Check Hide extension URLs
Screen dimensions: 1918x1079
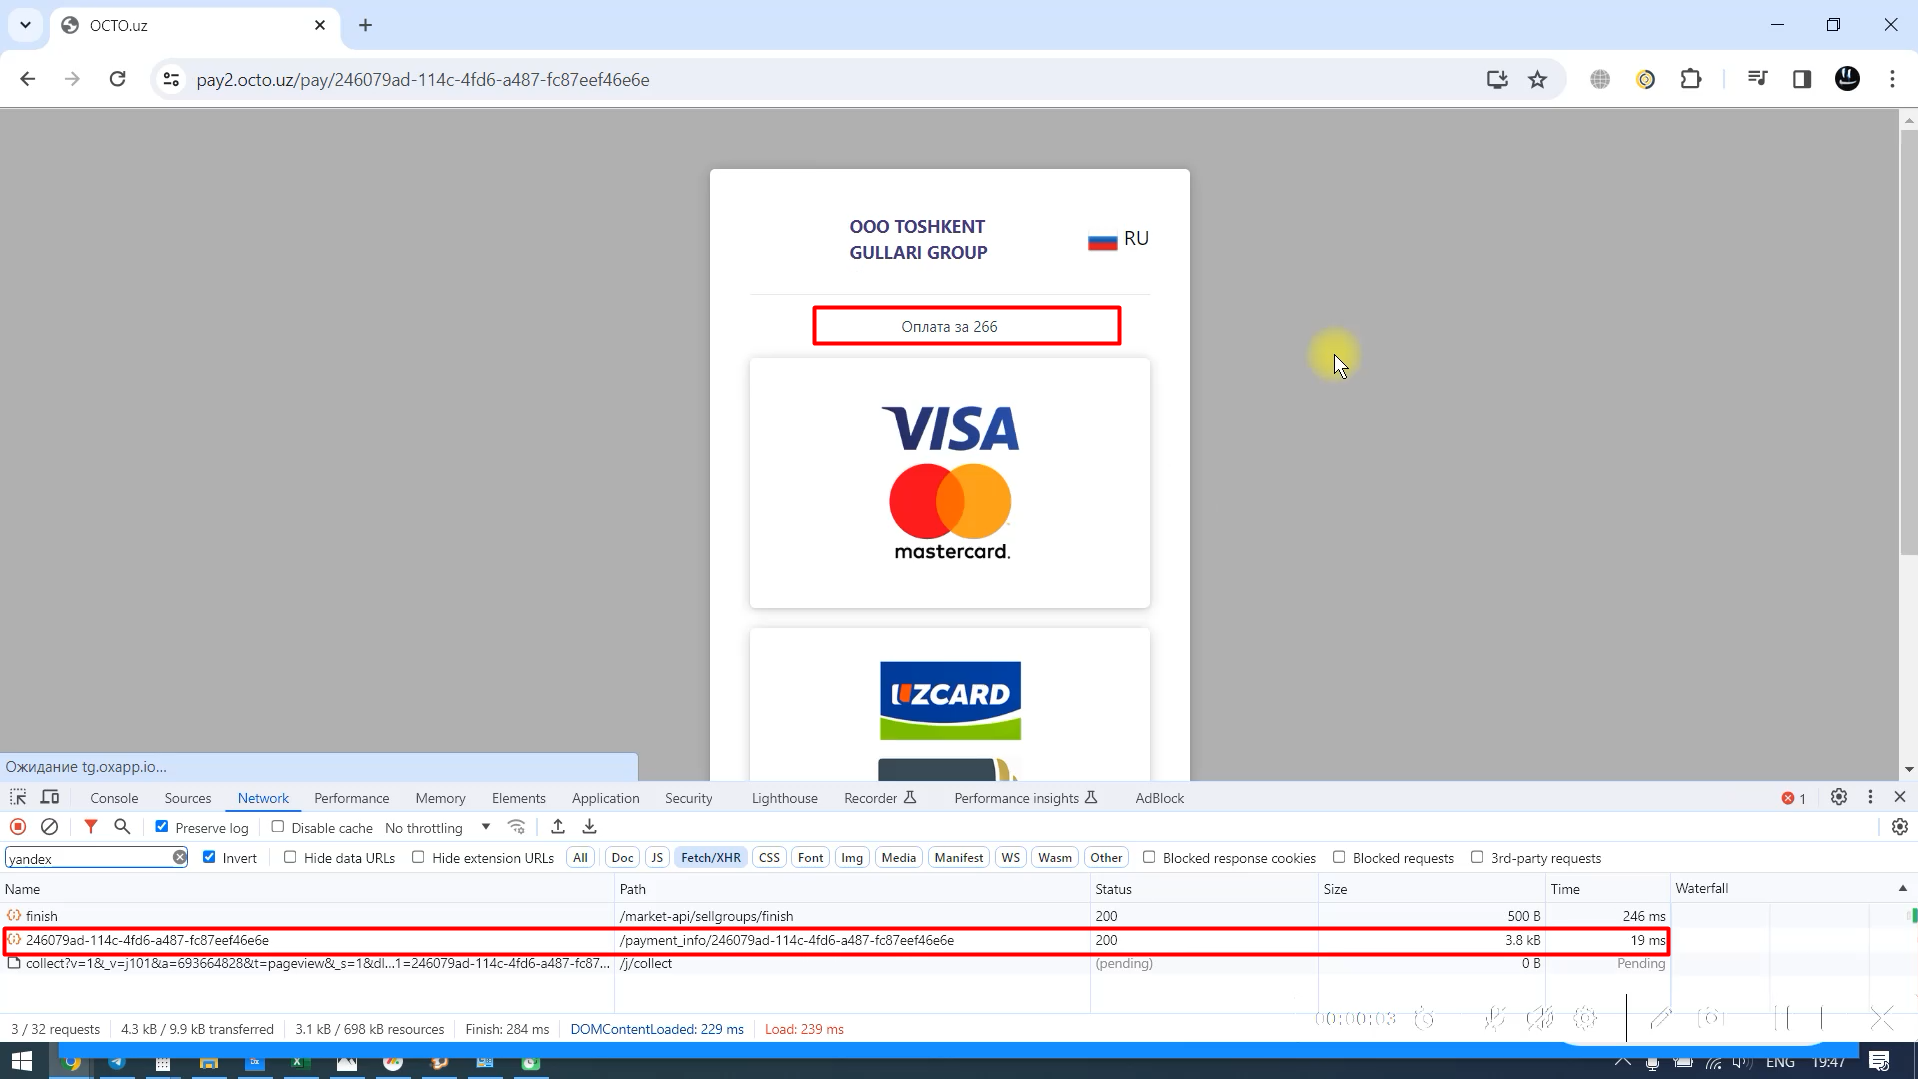(x=418, y=857)
